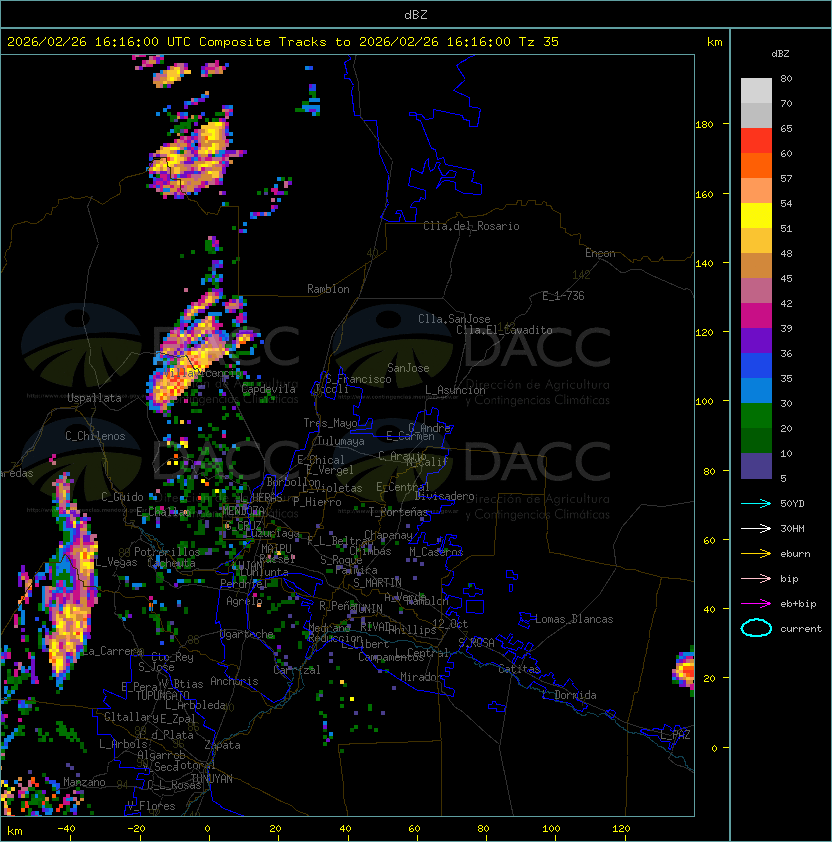Click the Clla.SanJose place label

point(454,319)
